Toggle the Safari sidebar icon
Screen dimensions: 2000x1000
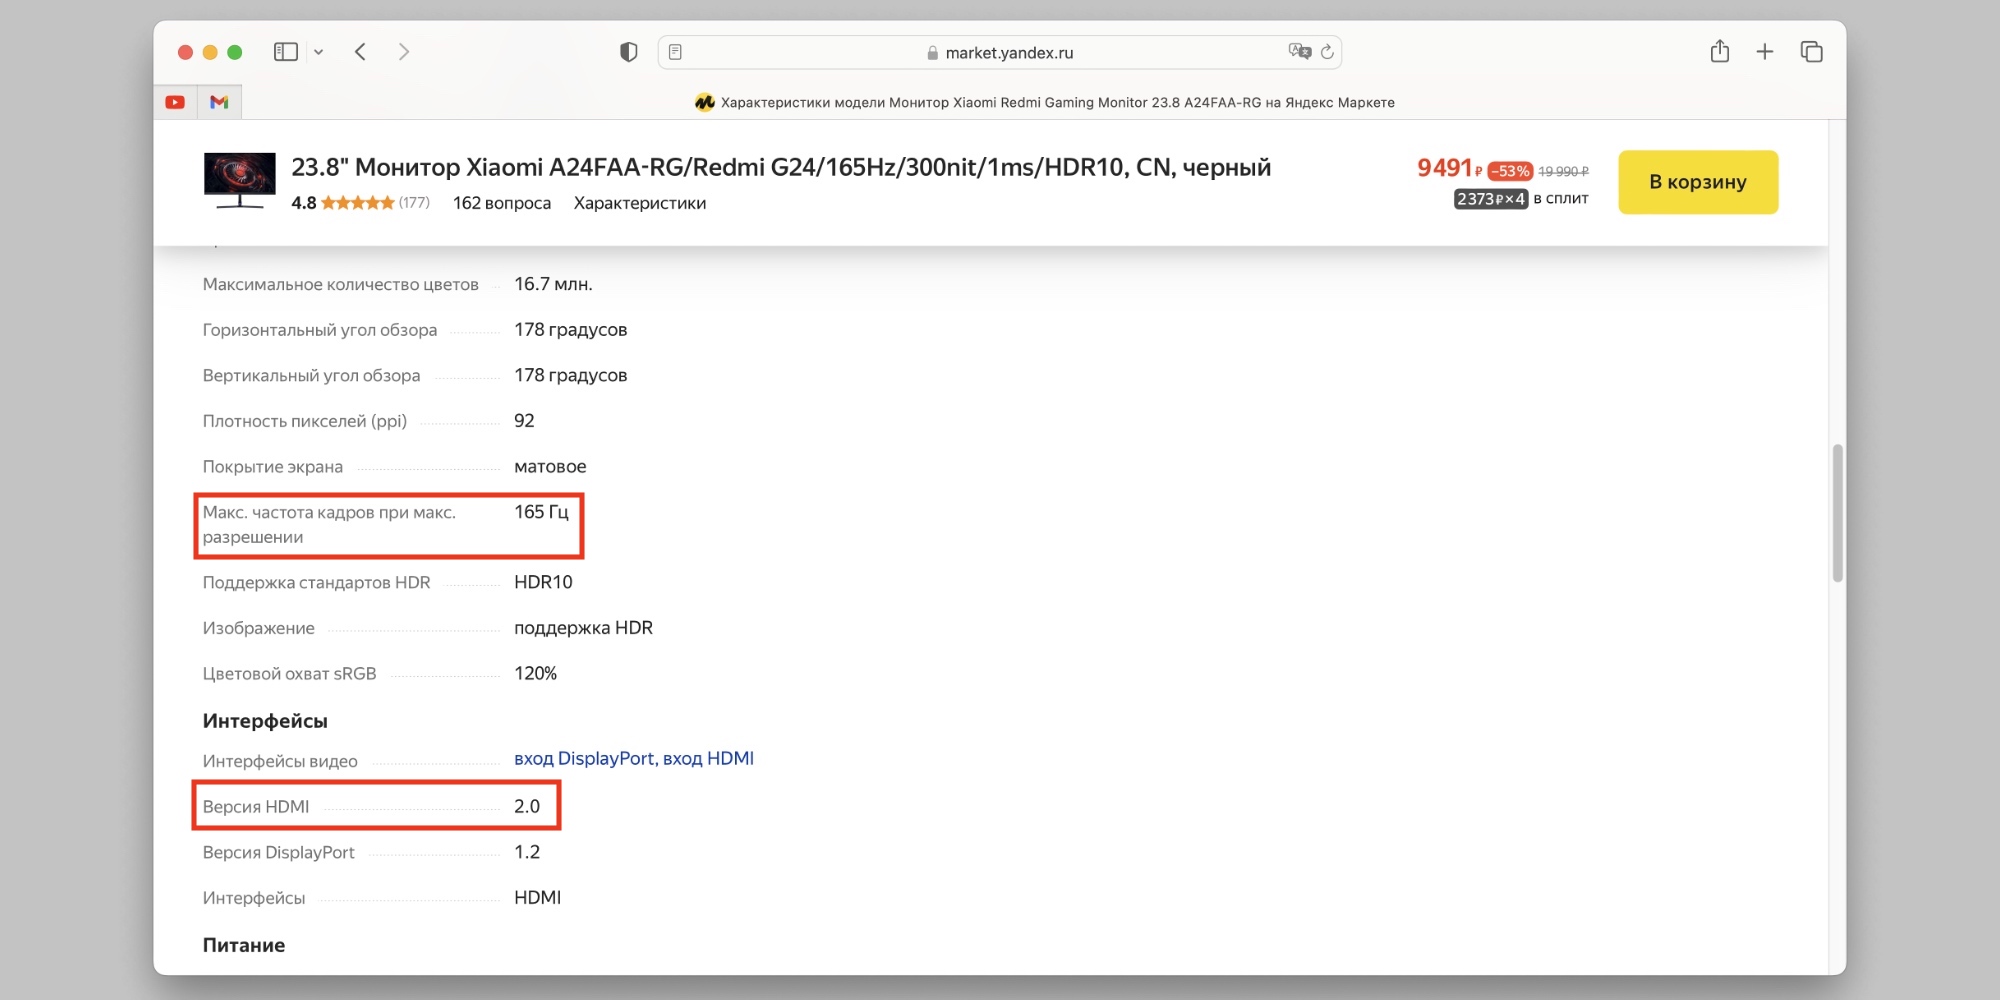click(286, 52)
